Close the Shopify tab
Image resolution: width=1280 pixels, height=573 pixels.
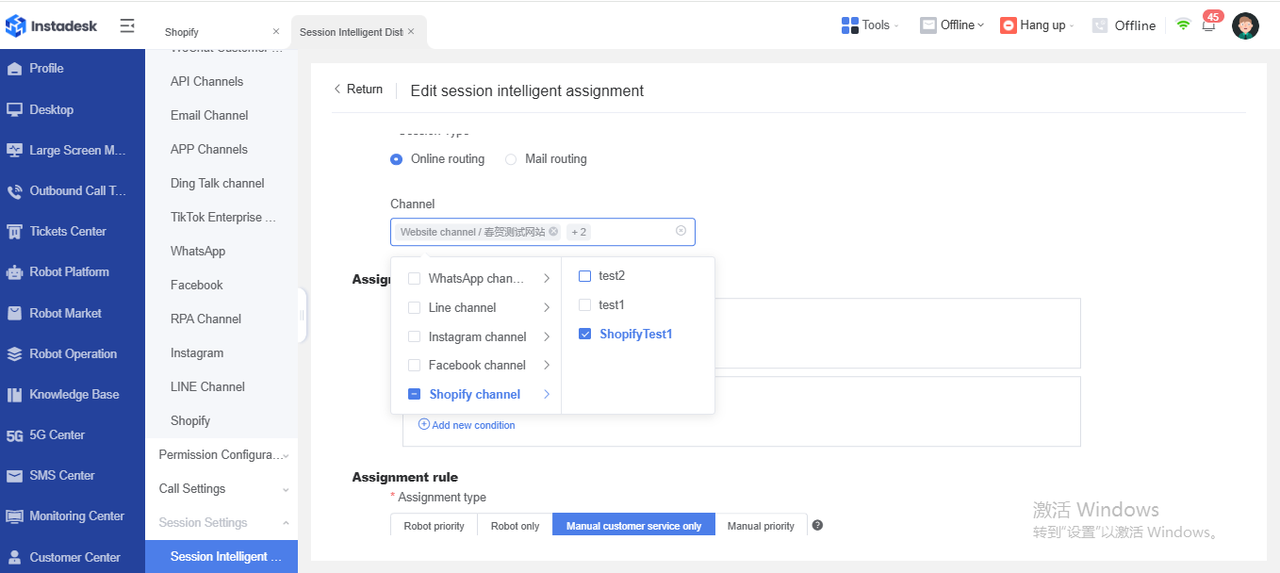pos(276,32)
